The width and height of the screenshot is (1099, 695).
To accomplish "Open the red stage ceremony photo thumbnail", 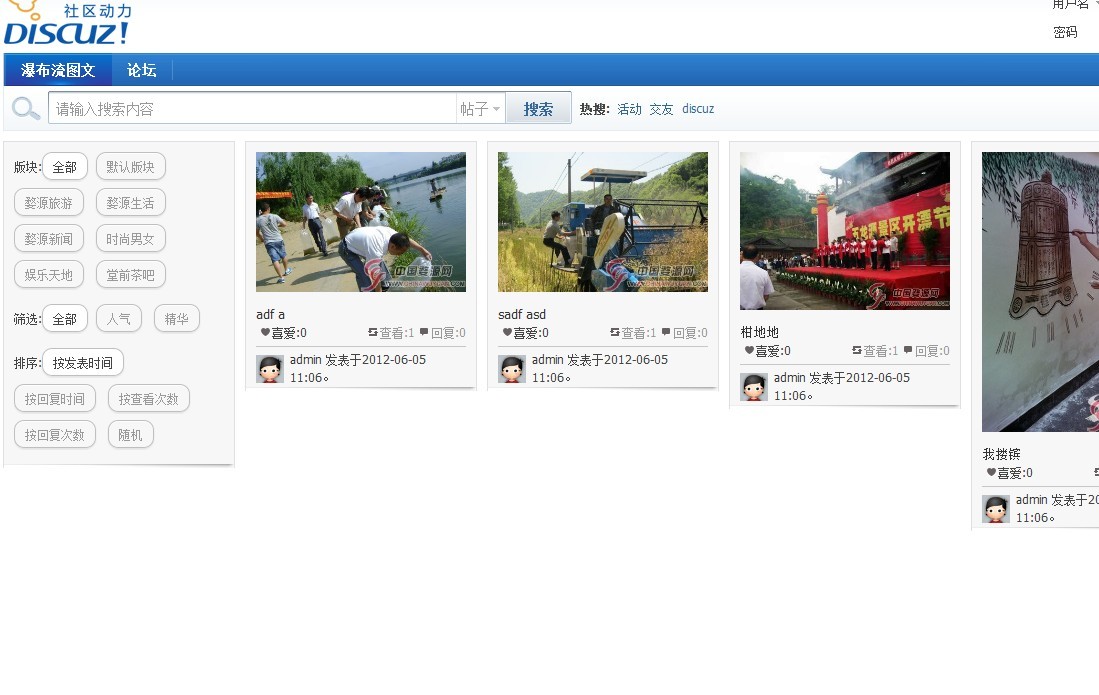I will (845, 230).
